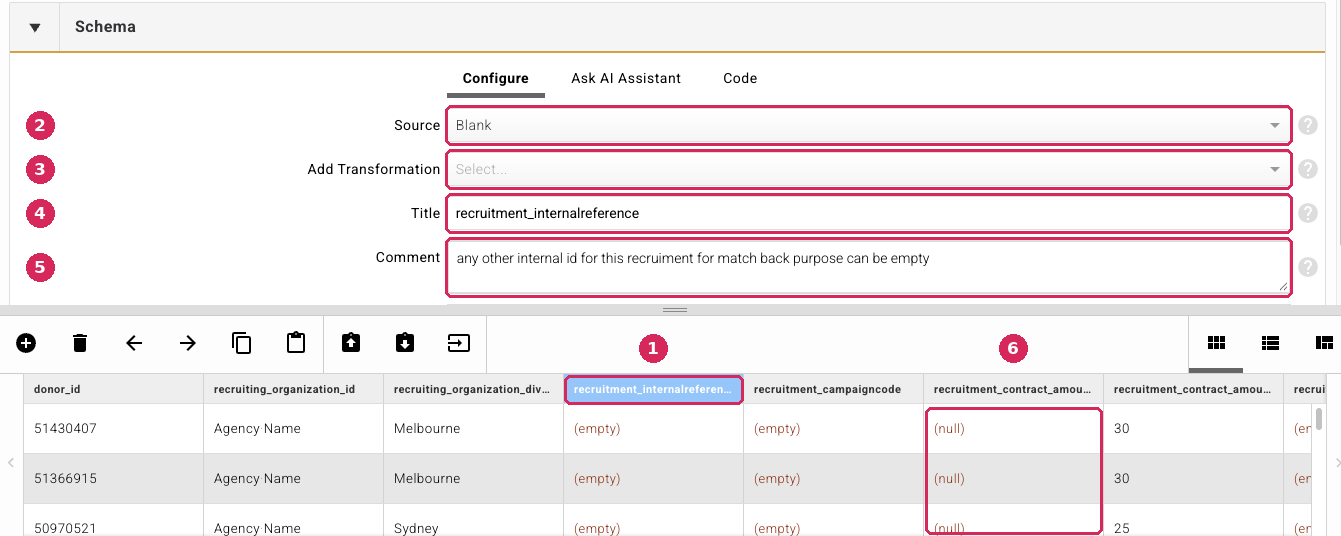Click into the Comment text area
Viewport: 1341px width, 536px height.
pyautogui.click(x=868, y=267)
